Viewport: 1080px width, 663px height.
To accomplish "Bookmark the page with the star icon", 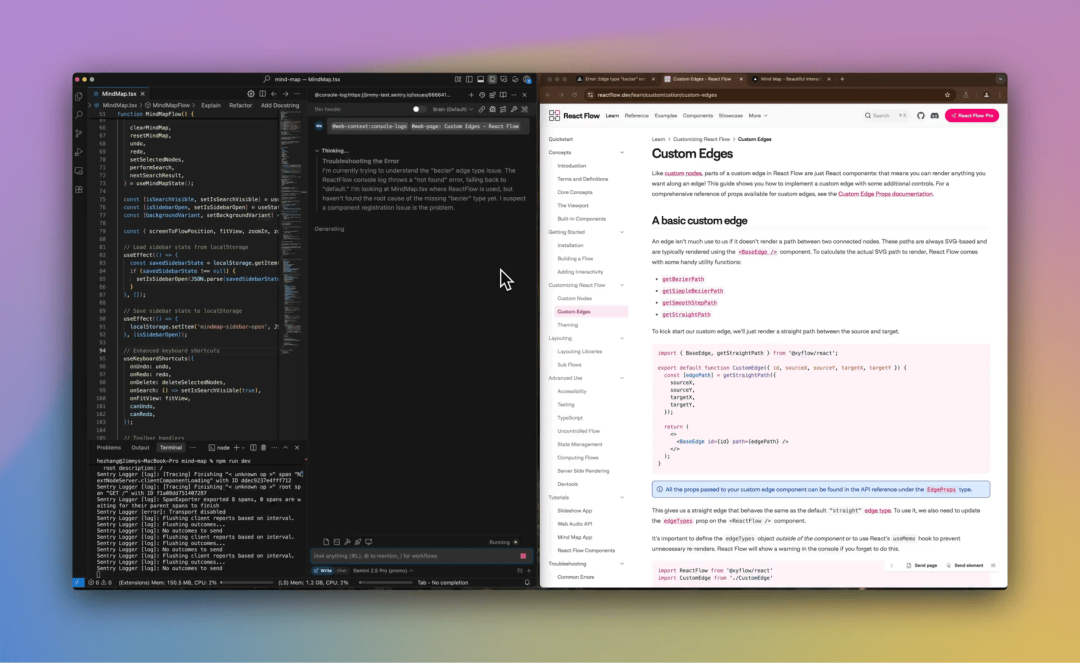I will [947, 95].
